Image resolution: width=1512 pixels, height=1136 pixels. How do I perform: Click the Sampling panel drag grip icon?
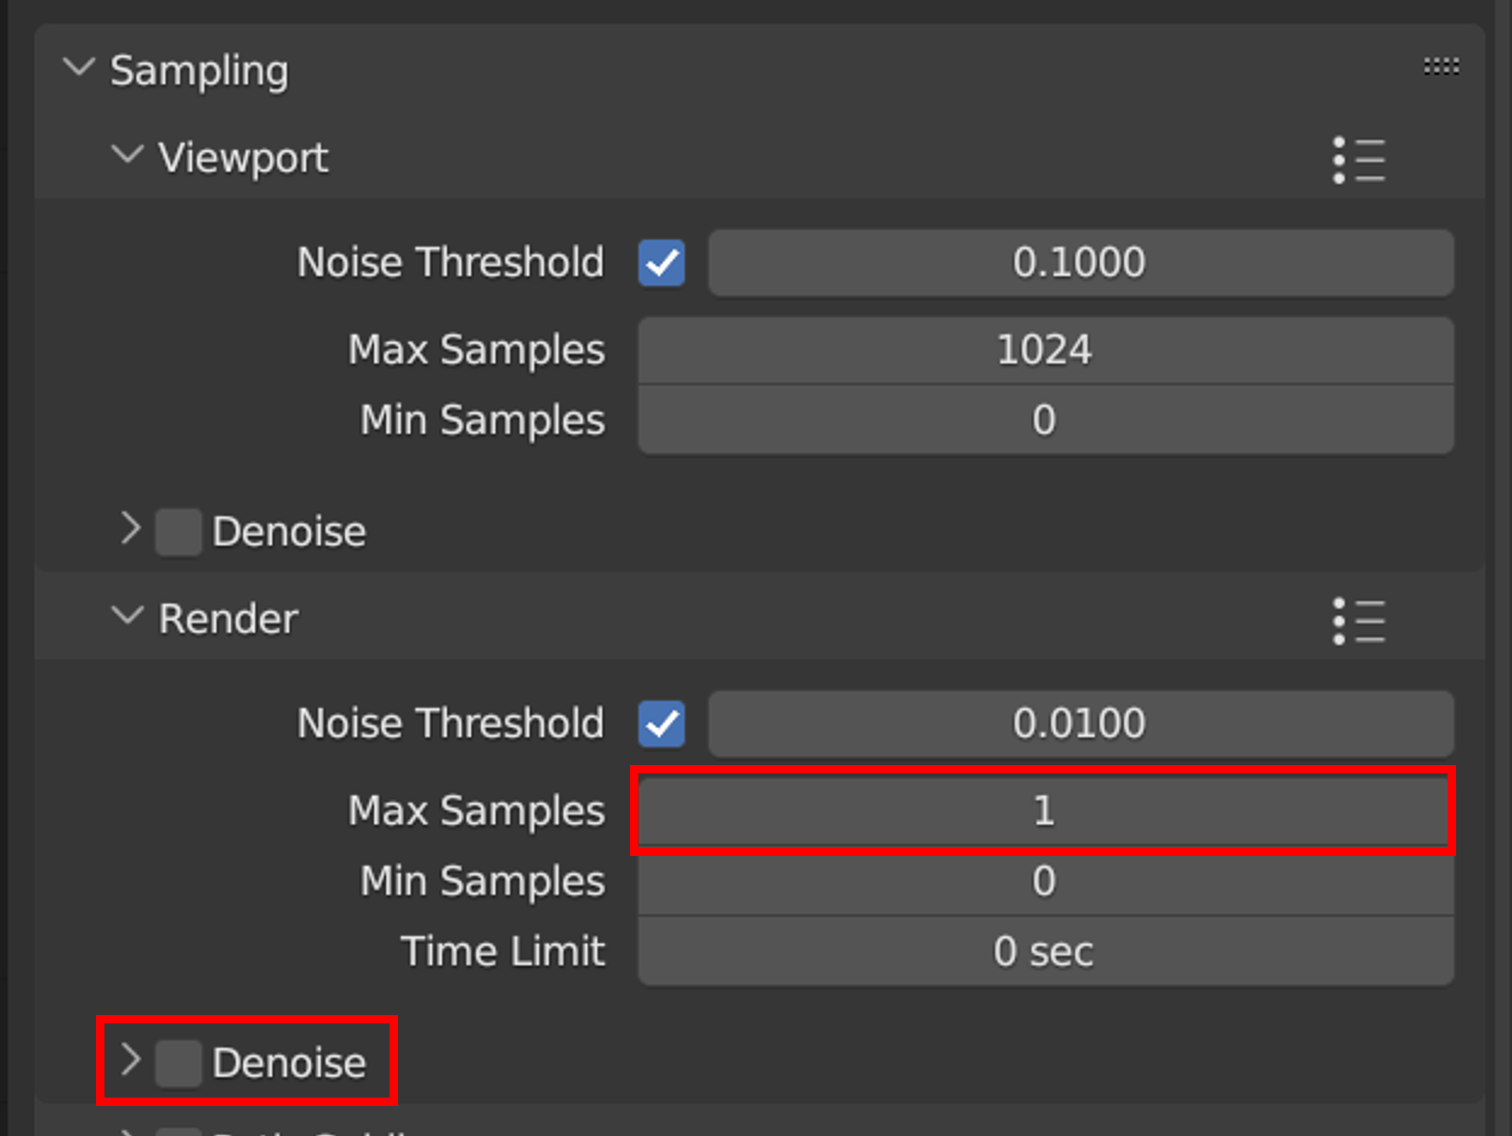(x=1441, y=66)
